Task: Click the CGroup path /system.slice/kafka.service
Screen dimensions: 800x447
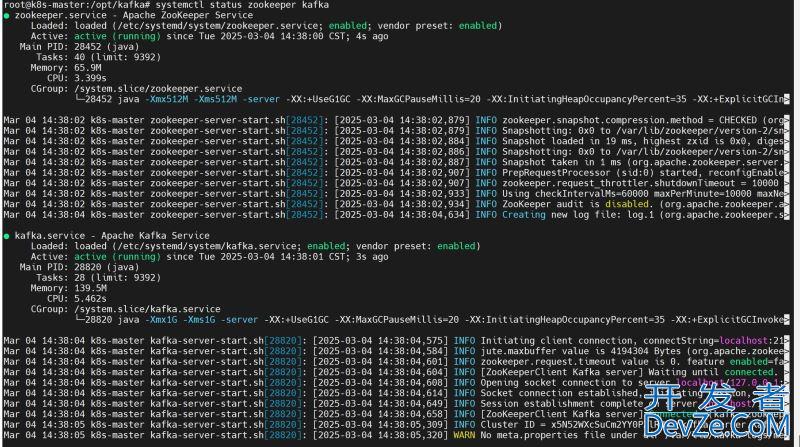Action: [147, 309]
